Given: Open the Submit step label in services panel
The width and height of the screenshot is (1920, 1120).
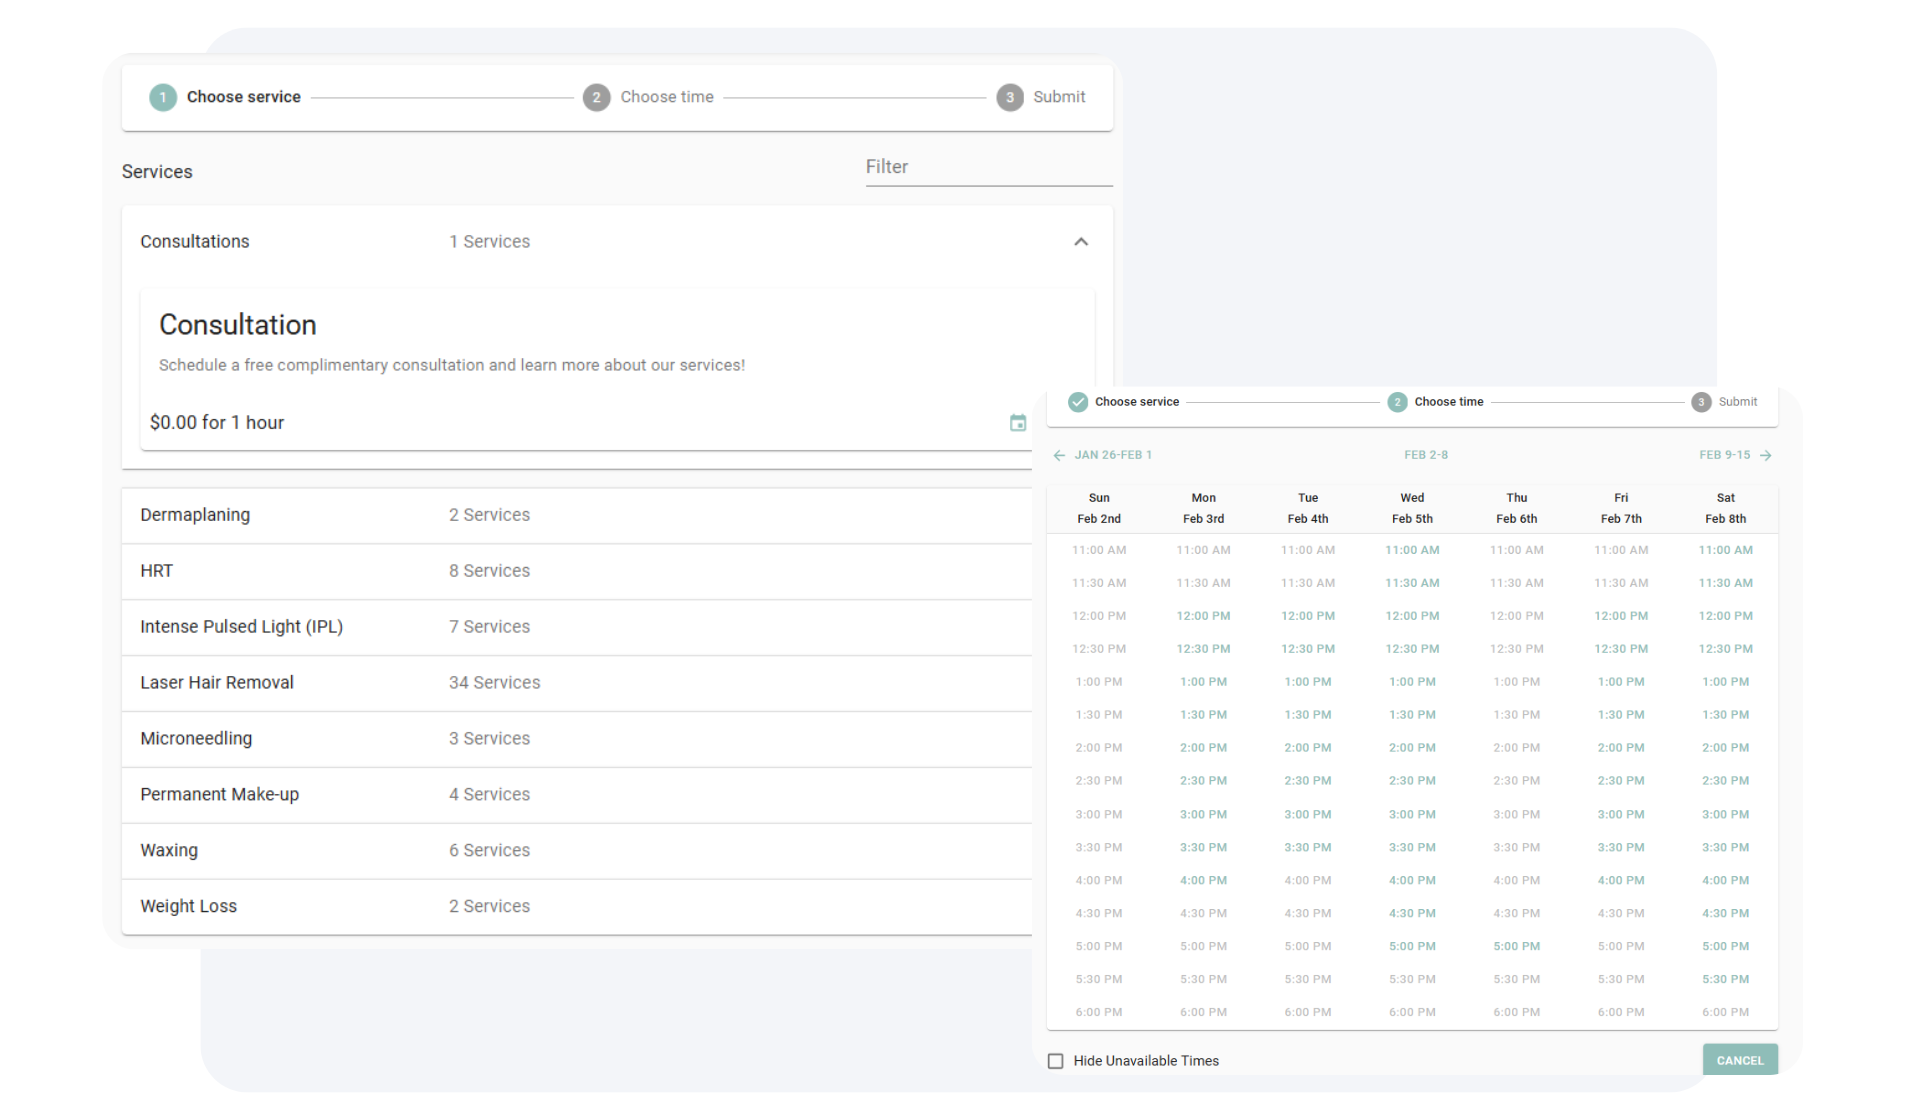Looking at the screenshot, I should (x=1059, y=97).
